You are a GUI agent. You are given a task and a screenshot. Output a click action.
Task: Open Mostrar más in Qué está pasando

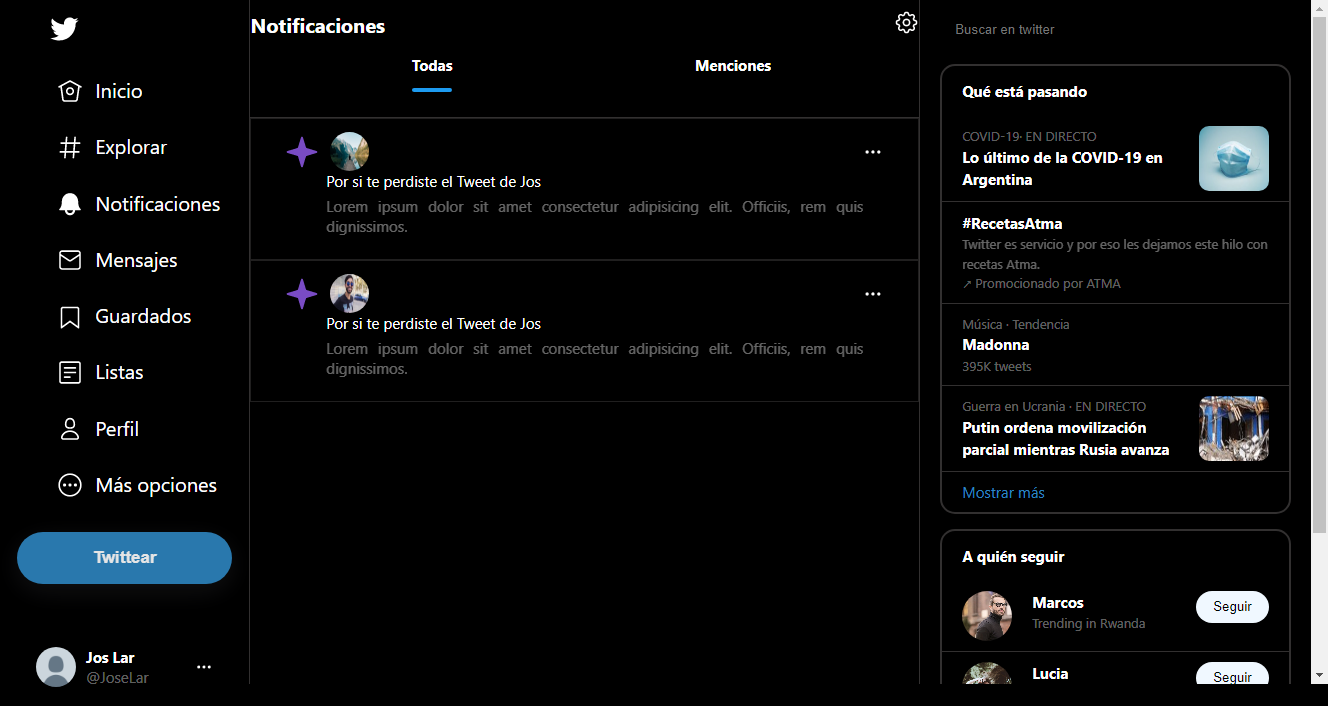pyautogui.click(x=1003, y=492)
